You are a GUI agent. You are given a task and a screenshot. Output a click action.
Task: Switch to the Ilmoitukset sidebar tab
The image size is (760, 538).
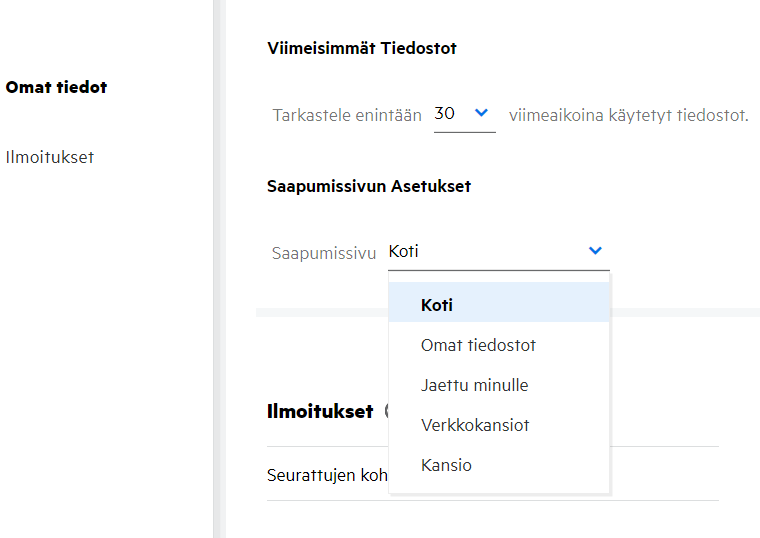click(50, 157)
